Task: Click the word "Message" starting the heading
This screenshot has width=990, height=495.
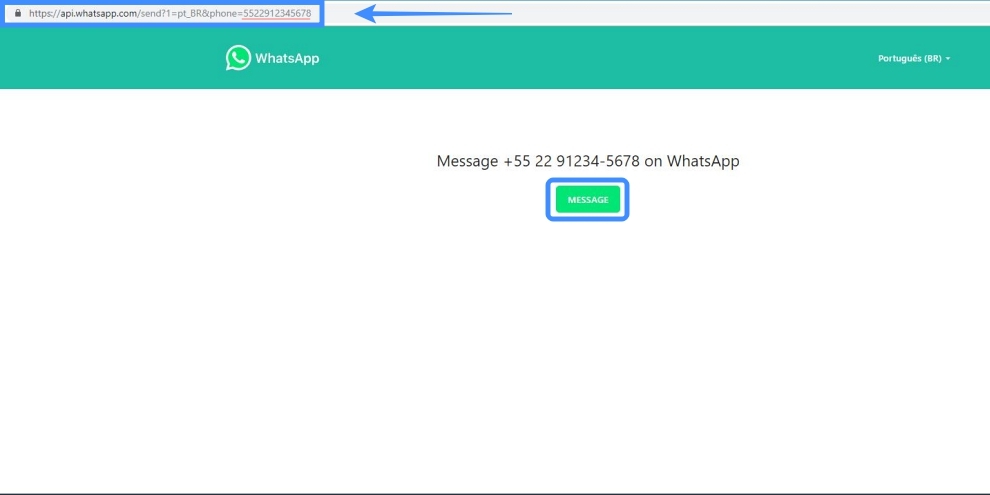Action: pyautogui.click(x=467, y=161)
